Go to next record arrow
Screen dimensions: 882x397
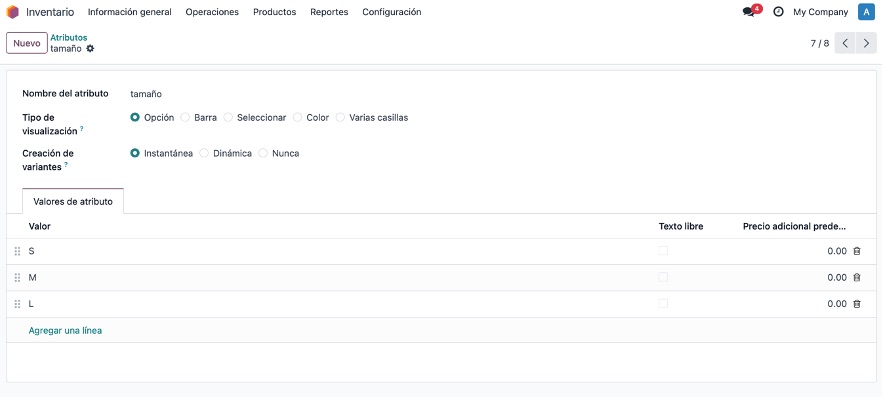point(866,43)
